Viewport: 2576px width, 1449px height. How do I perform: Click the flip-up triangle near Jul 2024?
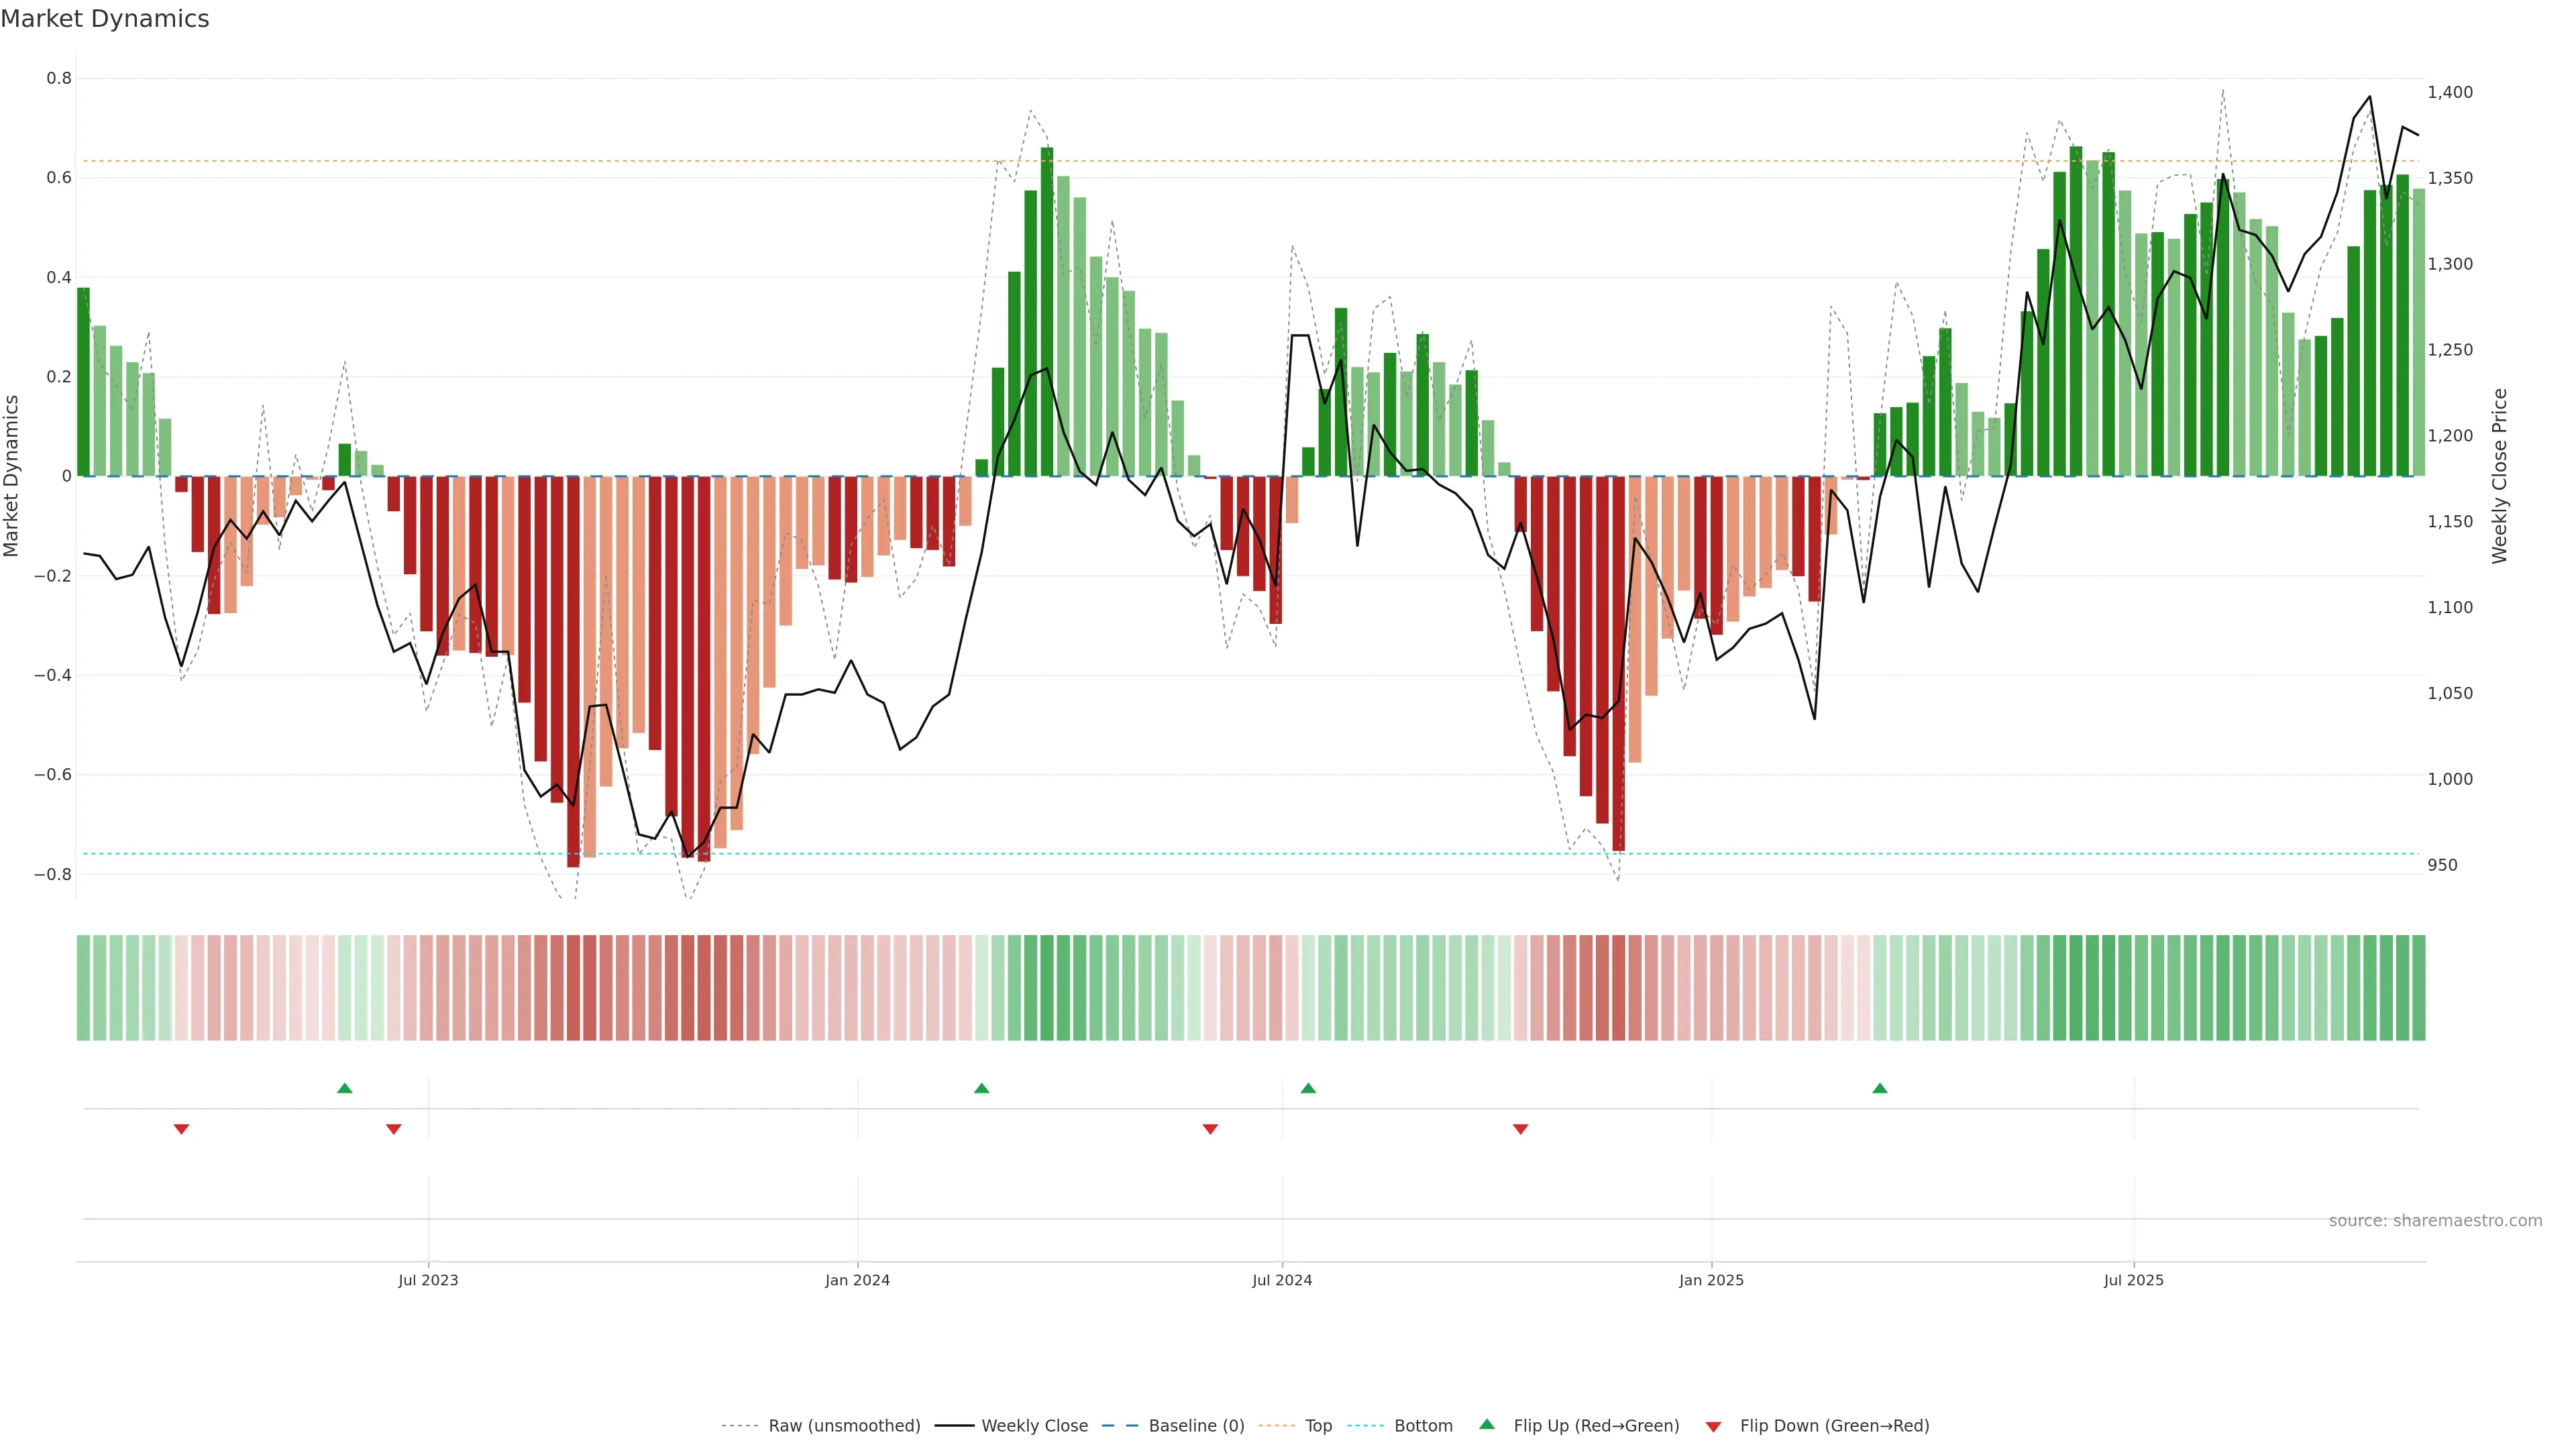(1308, 1088)
